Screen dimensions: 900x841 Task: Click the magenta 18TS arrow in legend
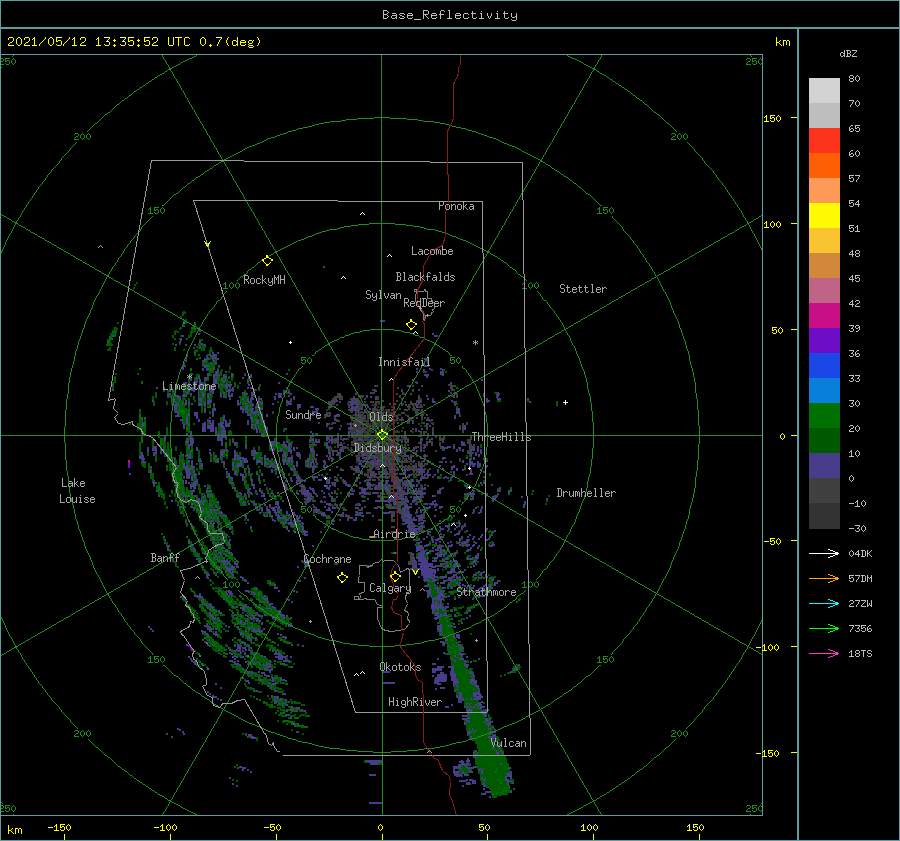[824, 653]
